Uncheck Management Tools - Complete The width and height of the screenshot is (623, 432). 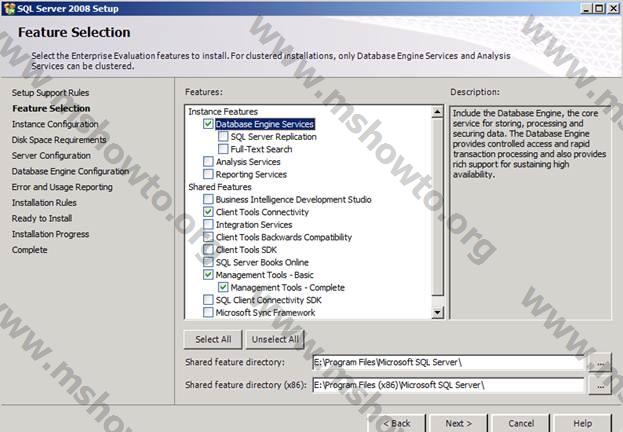[x=223, y=287]
